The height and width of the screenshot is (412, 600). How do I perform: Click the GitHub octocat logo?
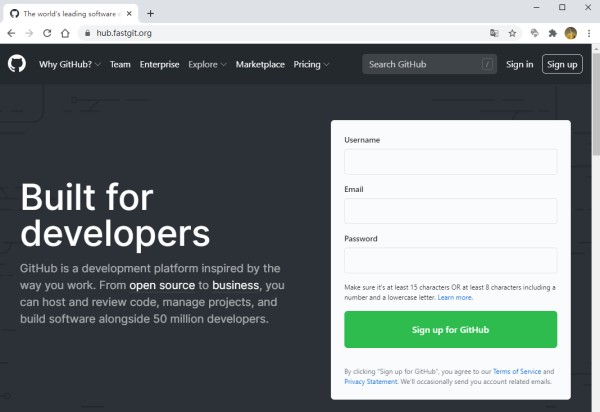pyautogui.click(x=17, y=64)
